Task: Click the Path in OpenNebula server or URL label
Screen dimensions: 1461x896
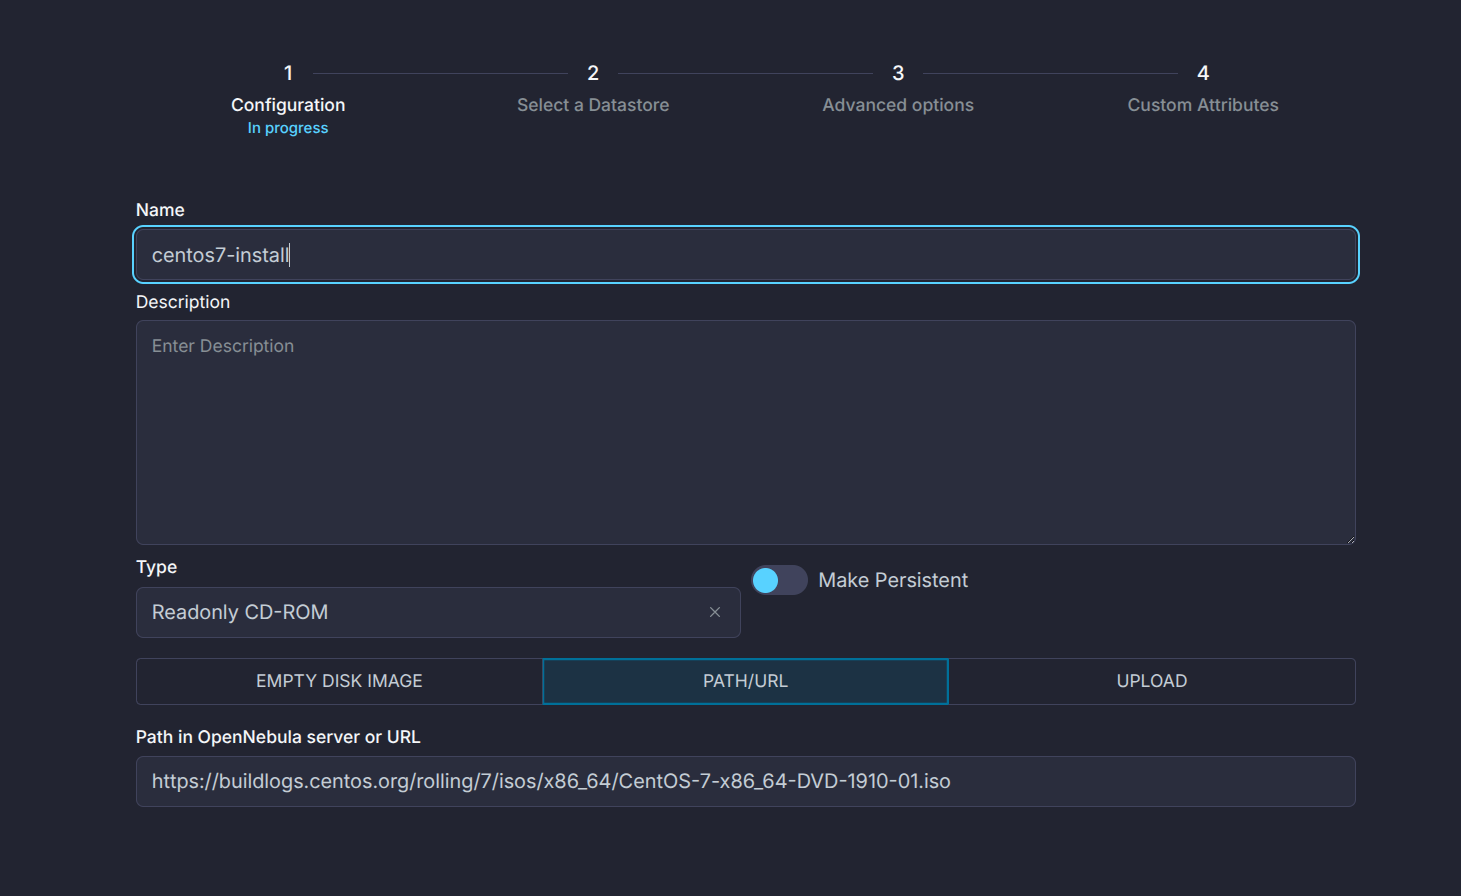Action: [278, 737]
